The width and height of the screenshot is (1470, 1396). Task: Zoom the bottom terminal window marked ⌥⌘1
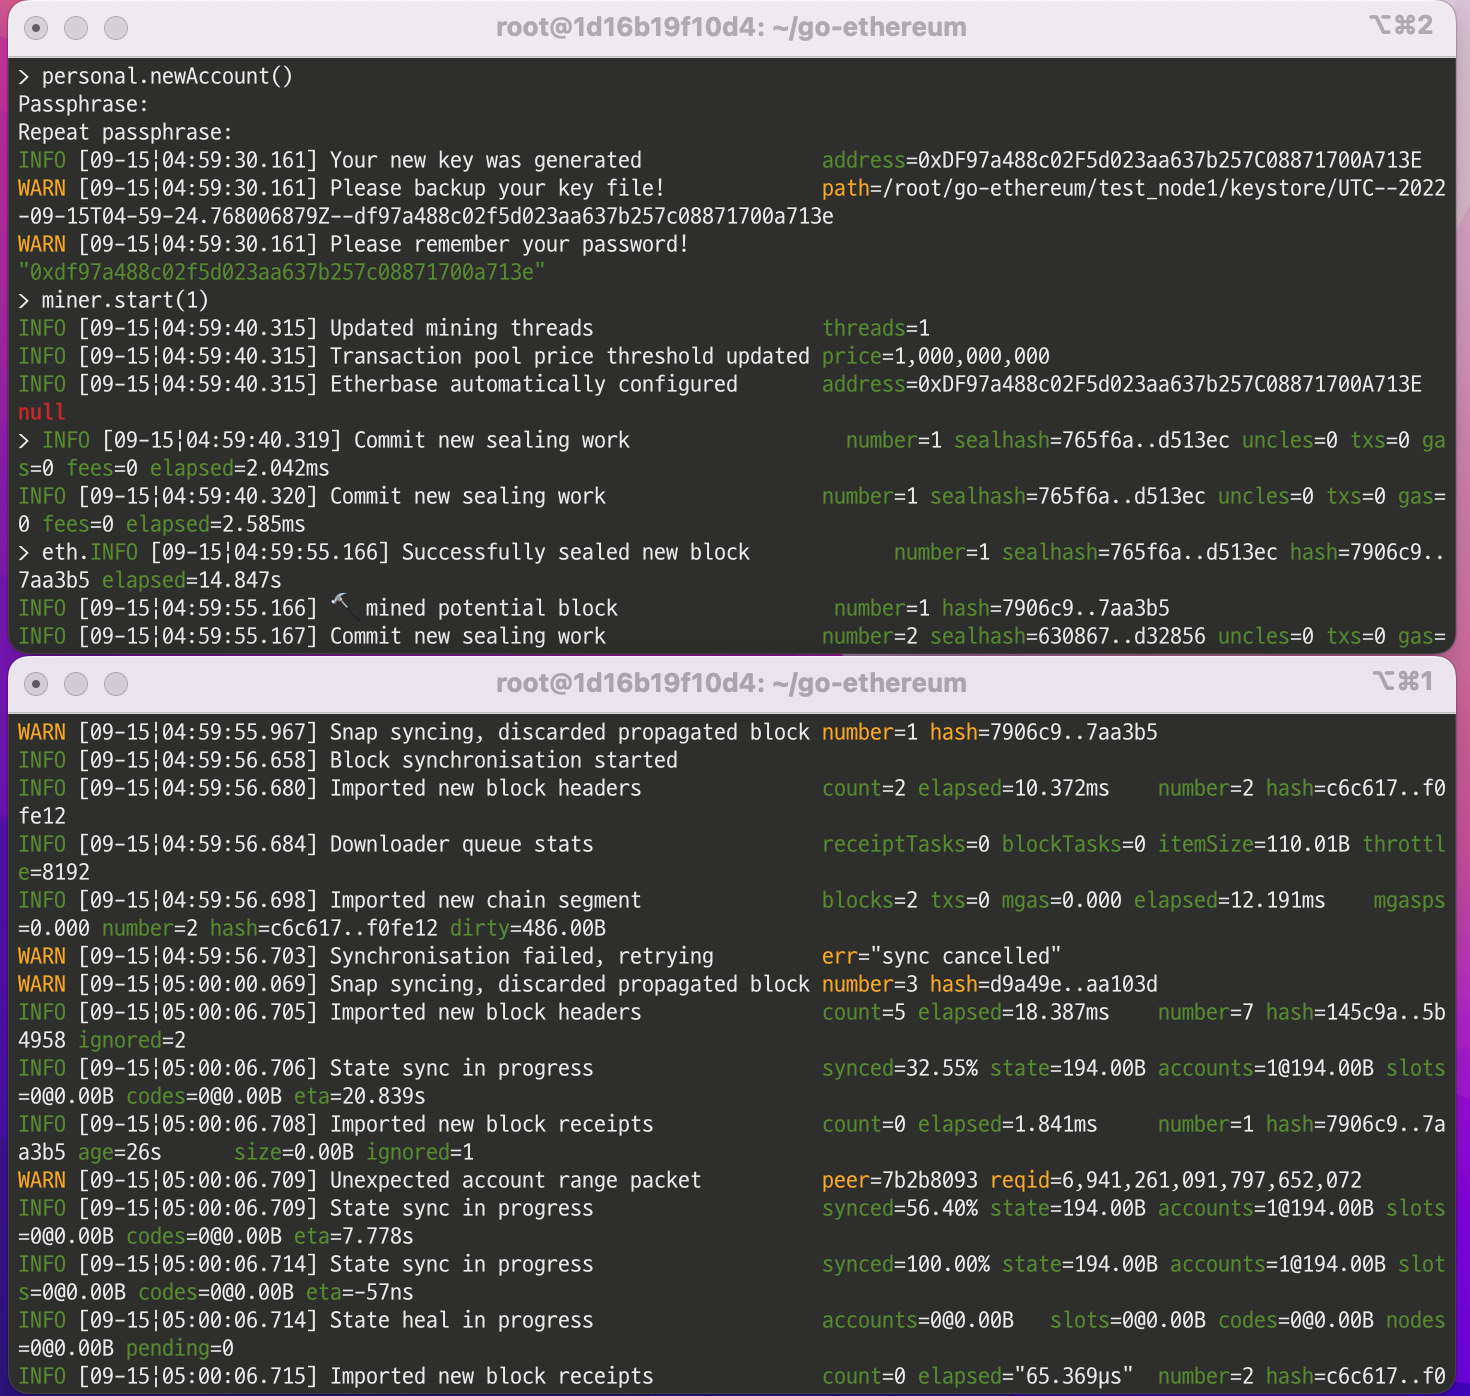[x=116, y=684]
